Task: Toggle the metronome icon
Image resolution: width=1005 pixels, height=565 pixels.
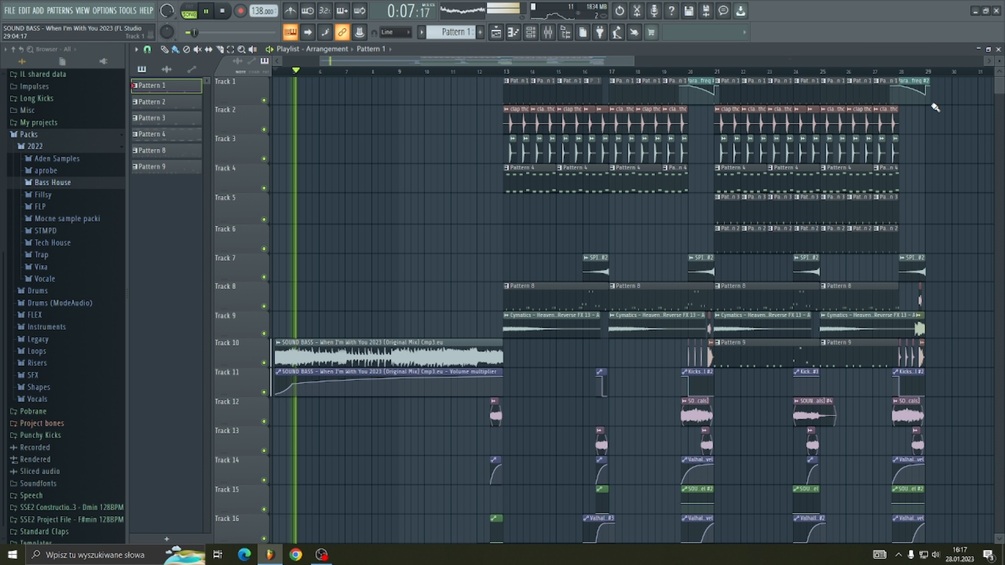Action: pyautogui.click(x=290, y=11)
